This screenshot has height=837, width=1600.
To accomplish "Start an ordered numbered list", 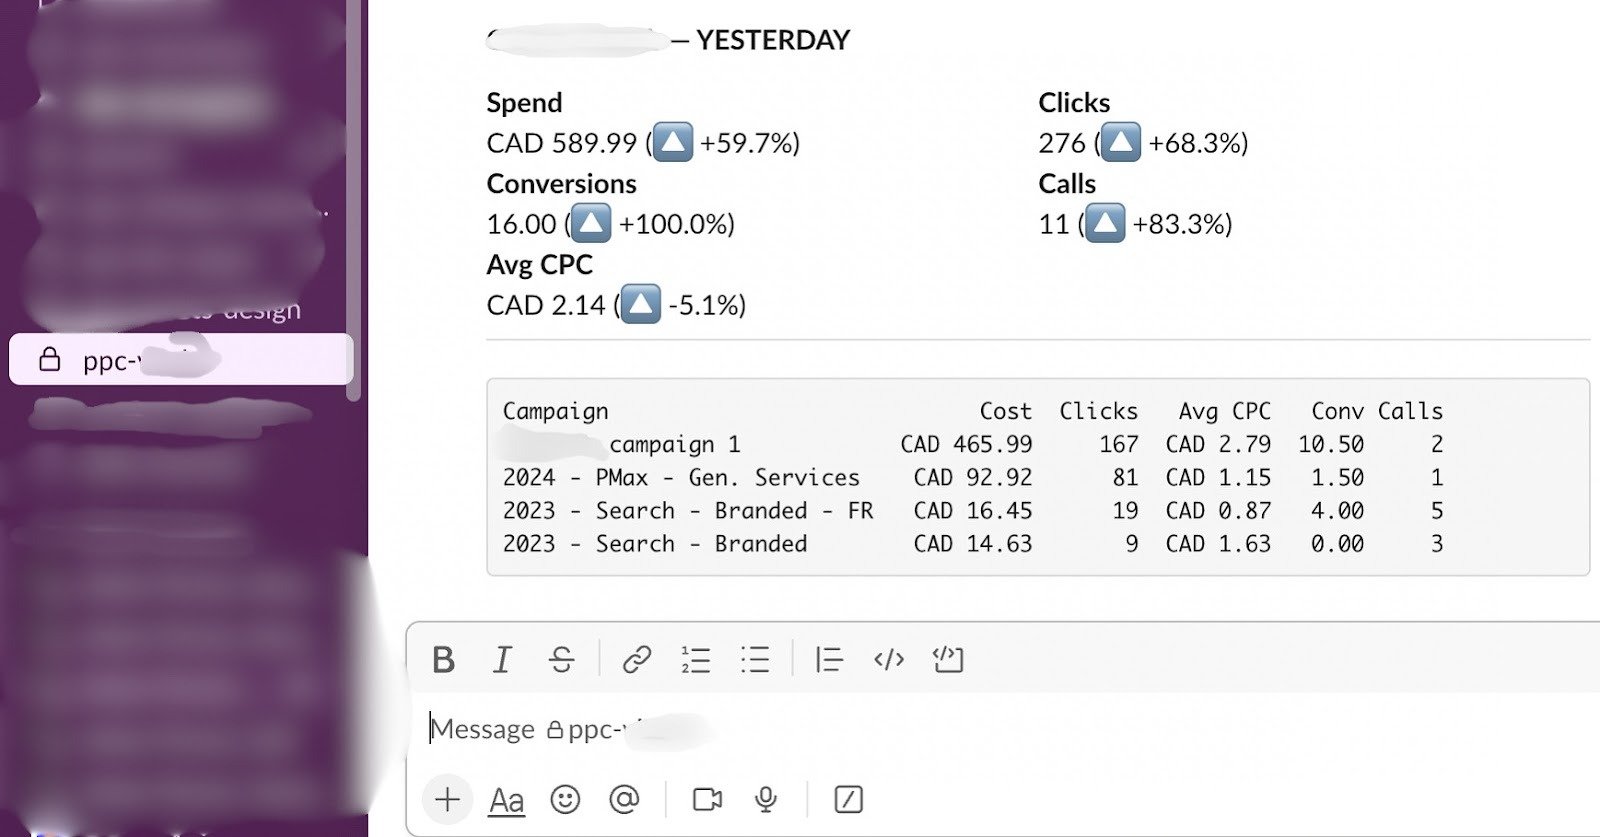I will click(x=695, y=660).
